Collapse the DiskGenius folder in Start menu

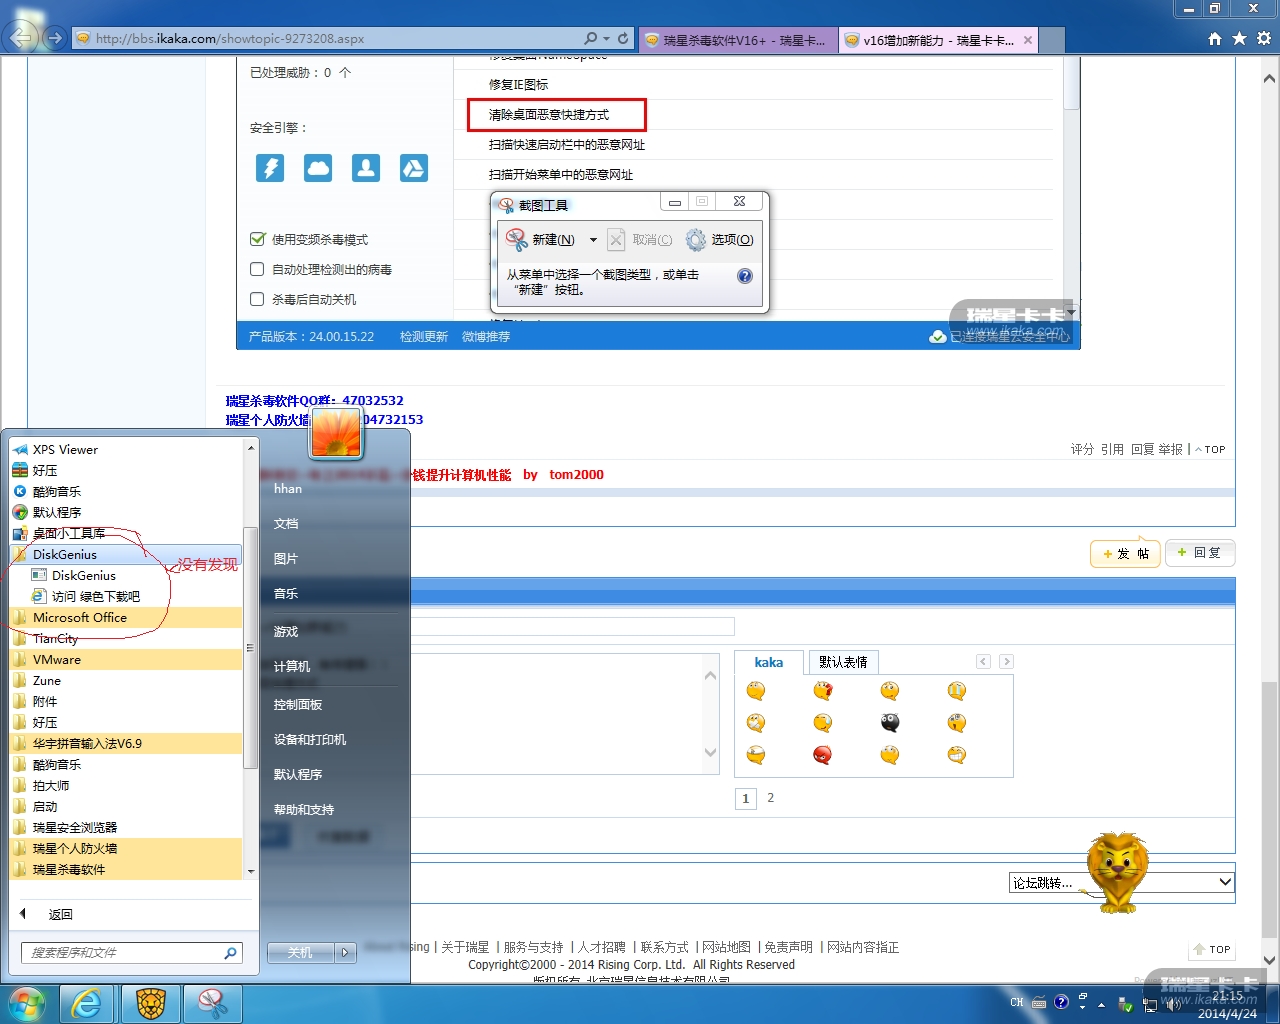pyautogui.click(x=126, y=554)
